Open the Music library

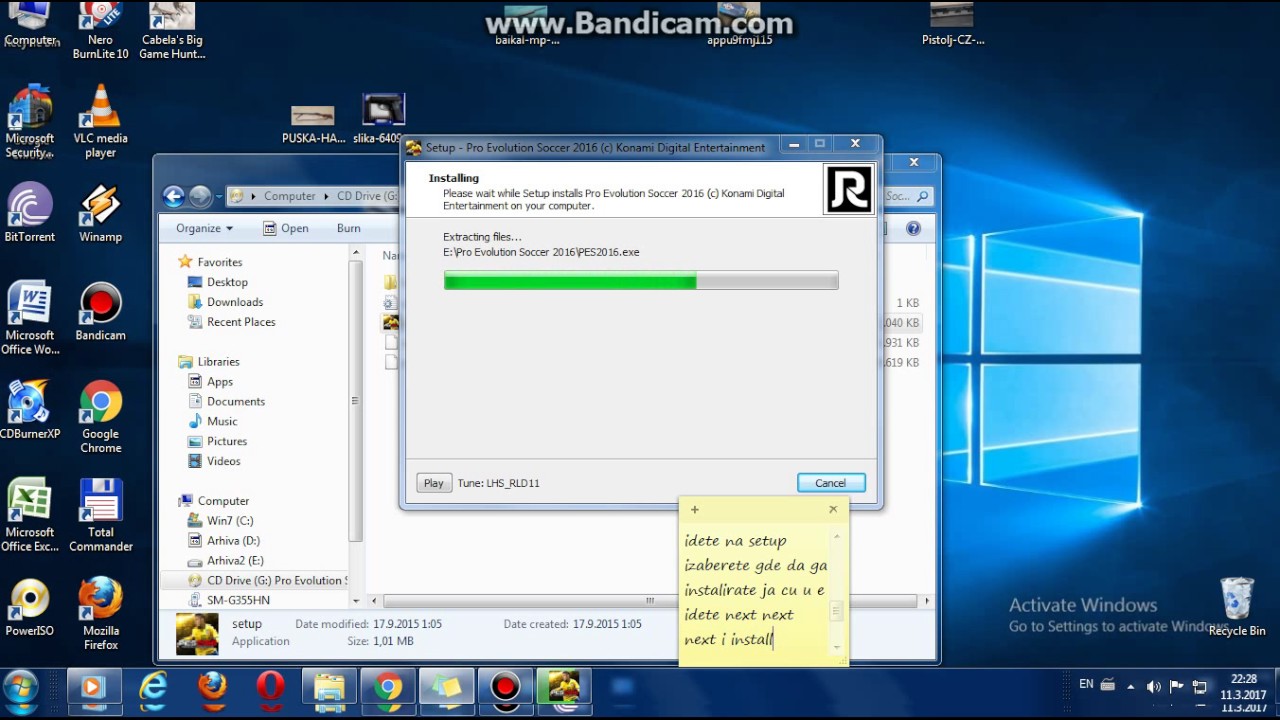[222, 422]
